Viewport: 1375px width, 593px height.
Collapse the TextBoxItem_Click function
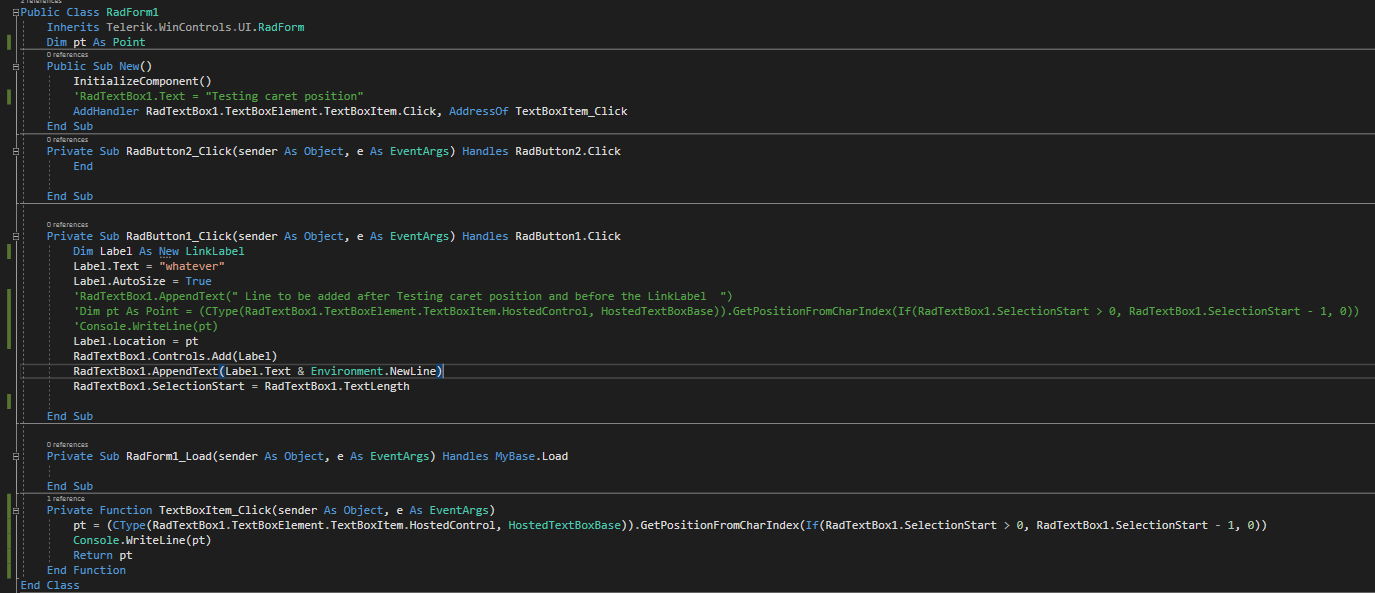(15, 510)
